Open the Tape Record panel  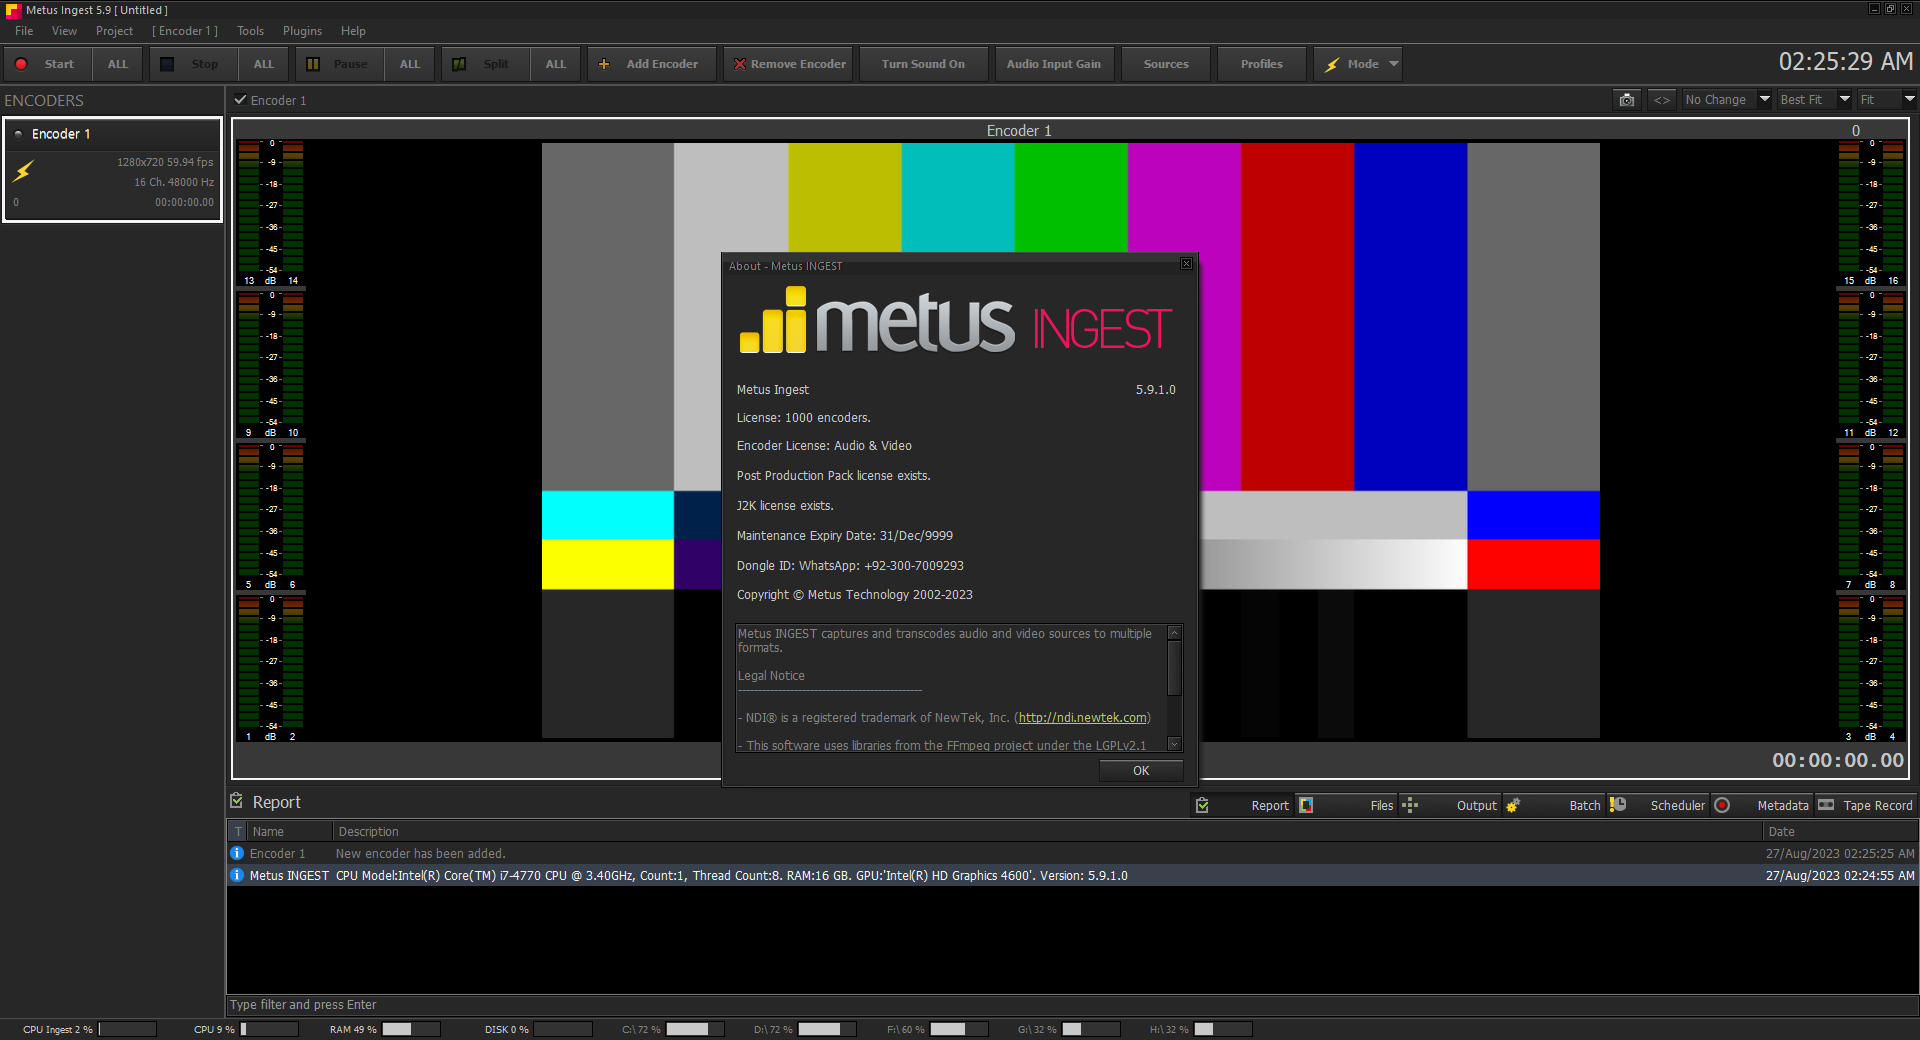coord(1866,805)
